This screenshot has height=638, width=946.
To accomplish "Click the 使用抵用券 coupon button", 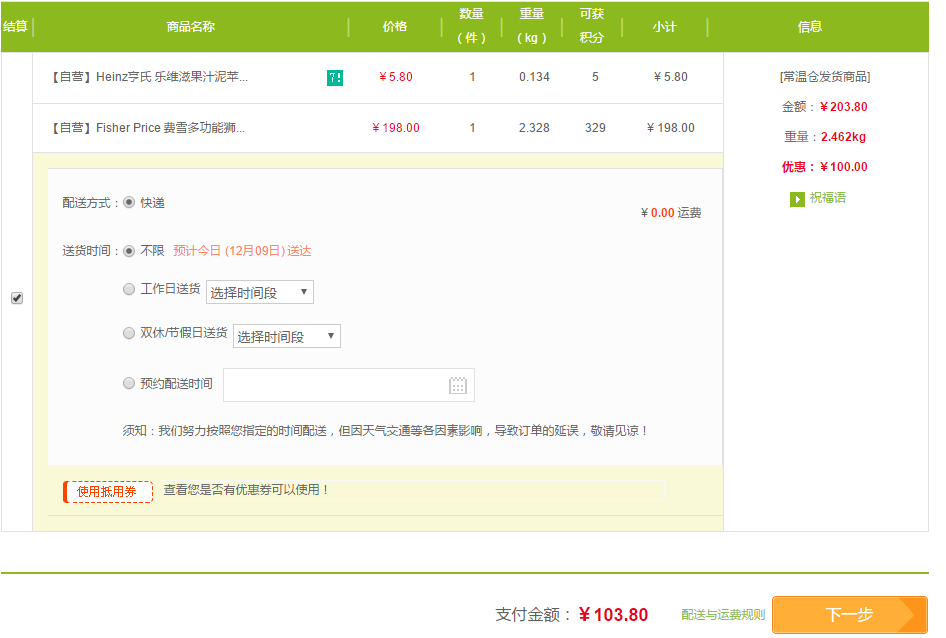I will [x=108, y=492].
